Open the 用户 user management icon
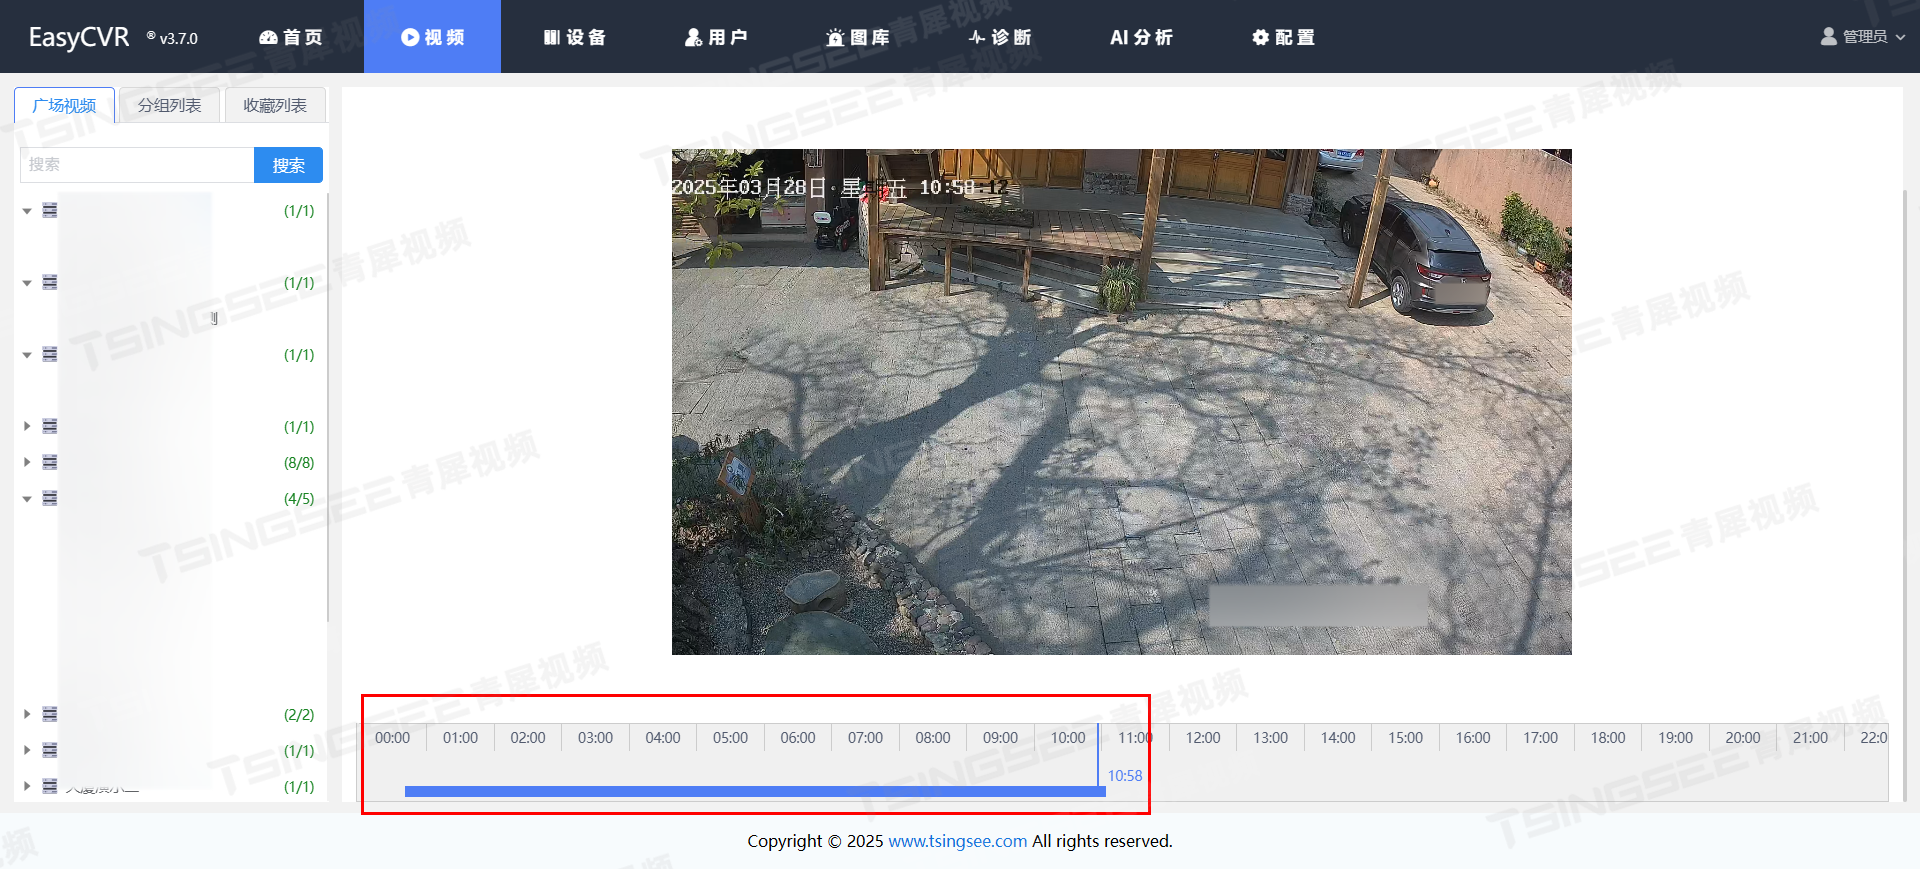1920x869 pixels. (693, 37)
